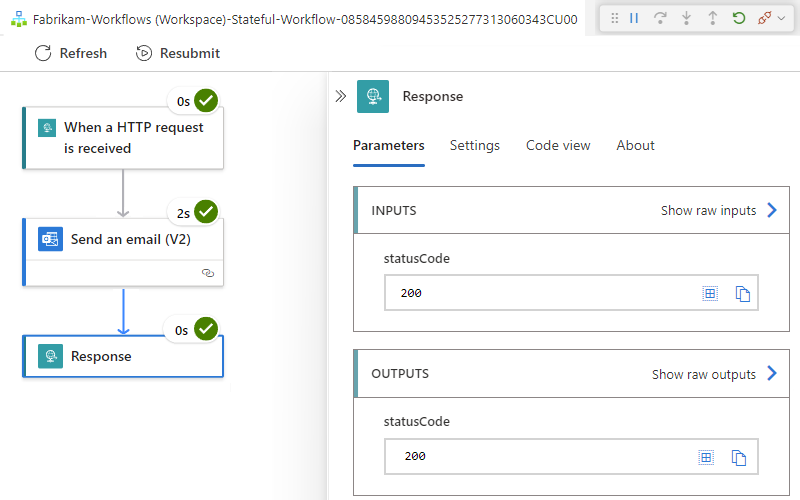Show raw outputs for Response
This screenshot has width=800, height=500.
click(x=714, y=374)
